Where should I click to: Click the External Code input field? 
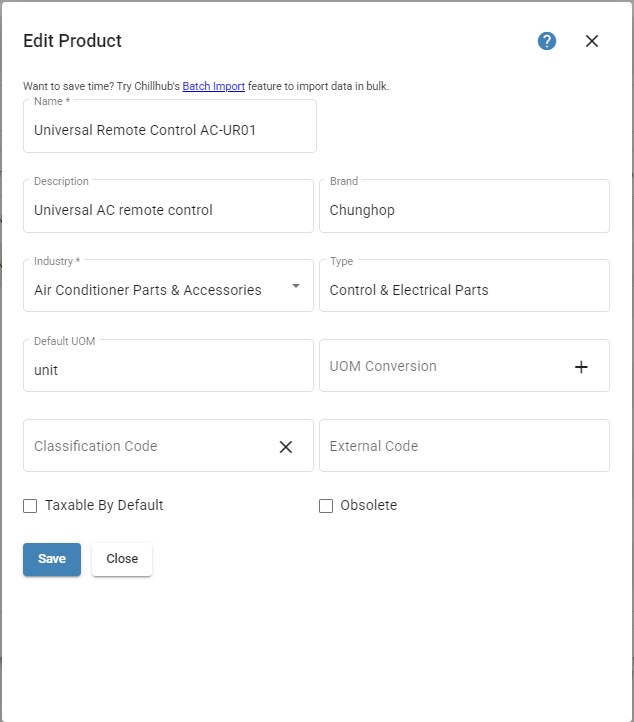[464, 447]
